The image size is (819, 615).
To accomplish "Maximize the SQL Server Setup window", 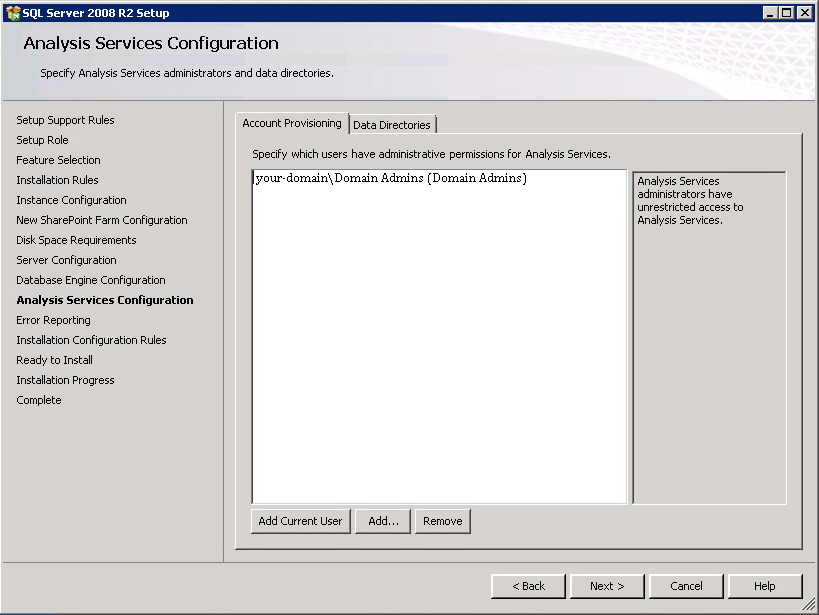I will [787, 13].
